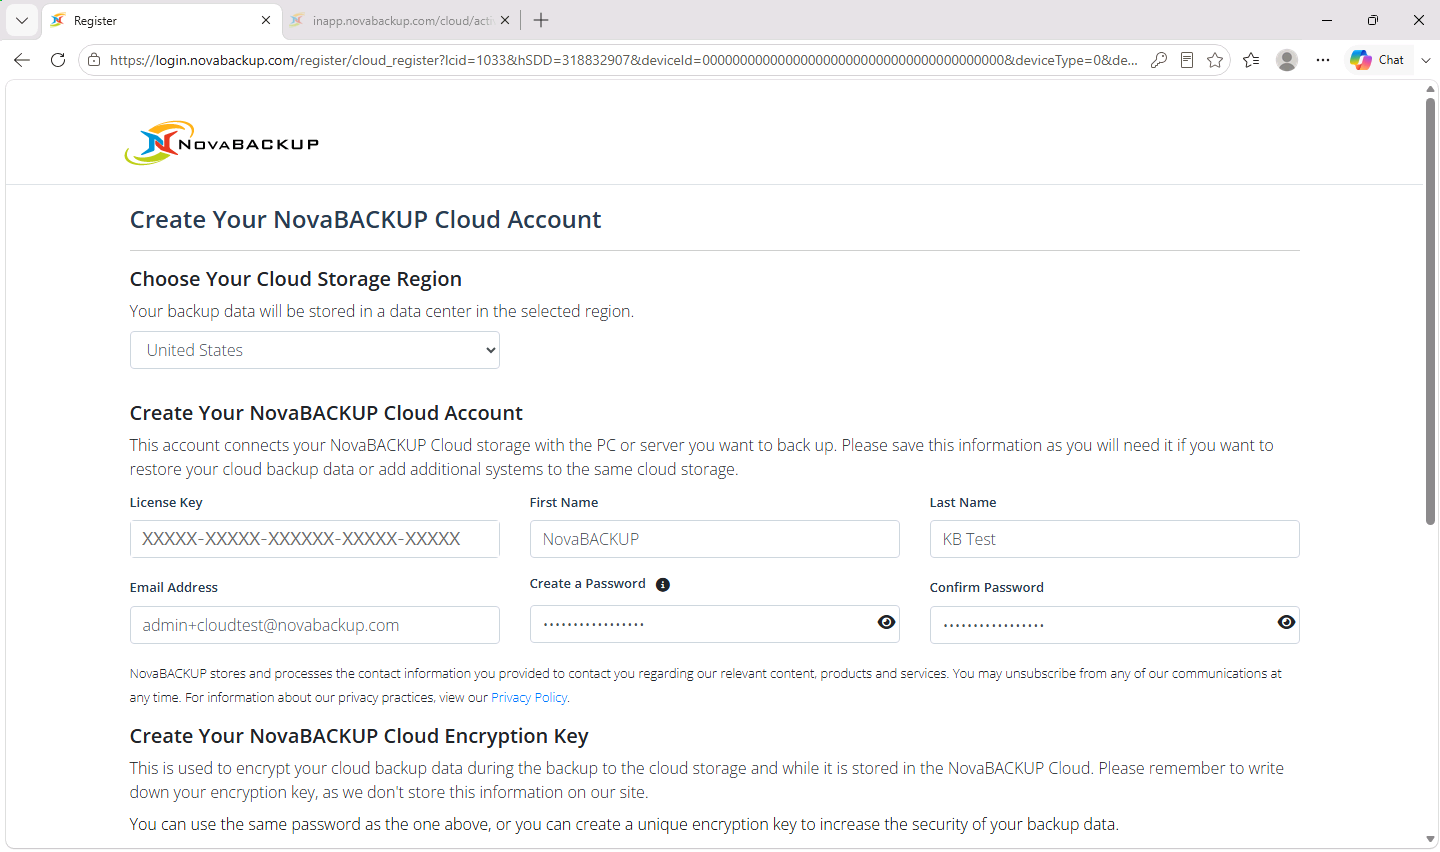Close the Register tab
1440x852 pixels.
click(265, 20)
